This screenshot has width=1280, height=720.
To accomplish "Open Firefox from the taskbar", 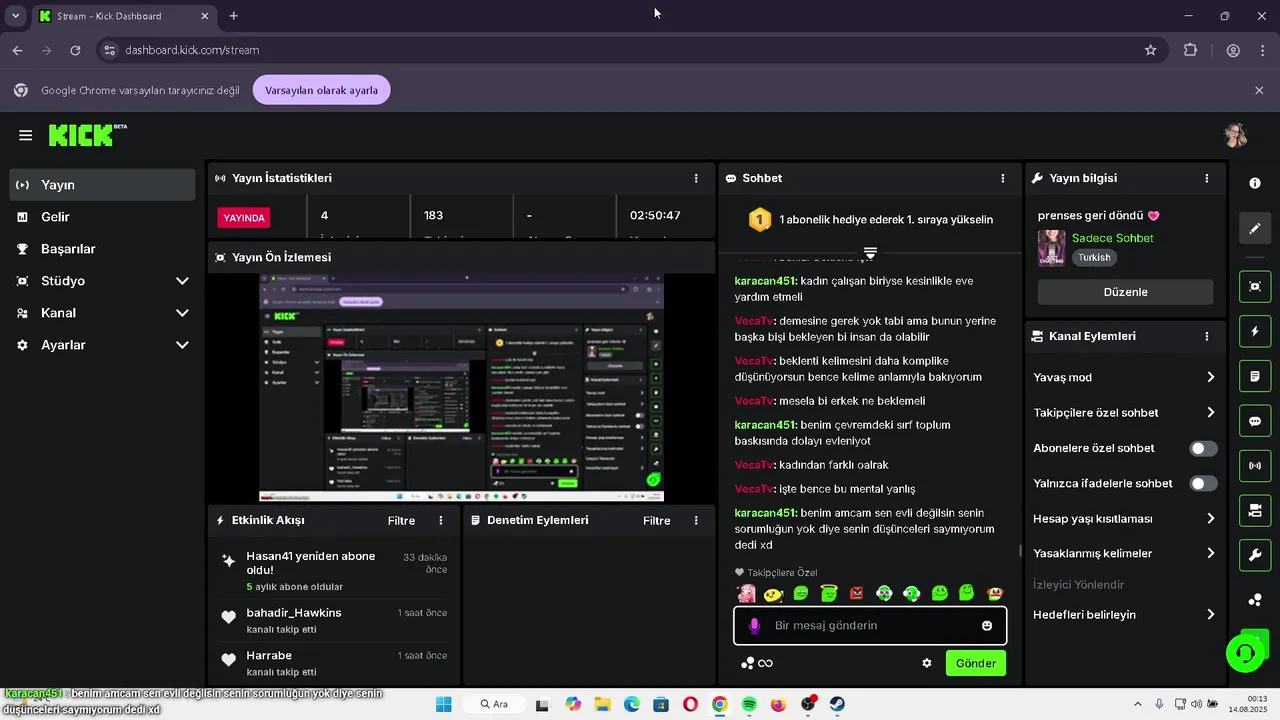I will pos(778,705).
